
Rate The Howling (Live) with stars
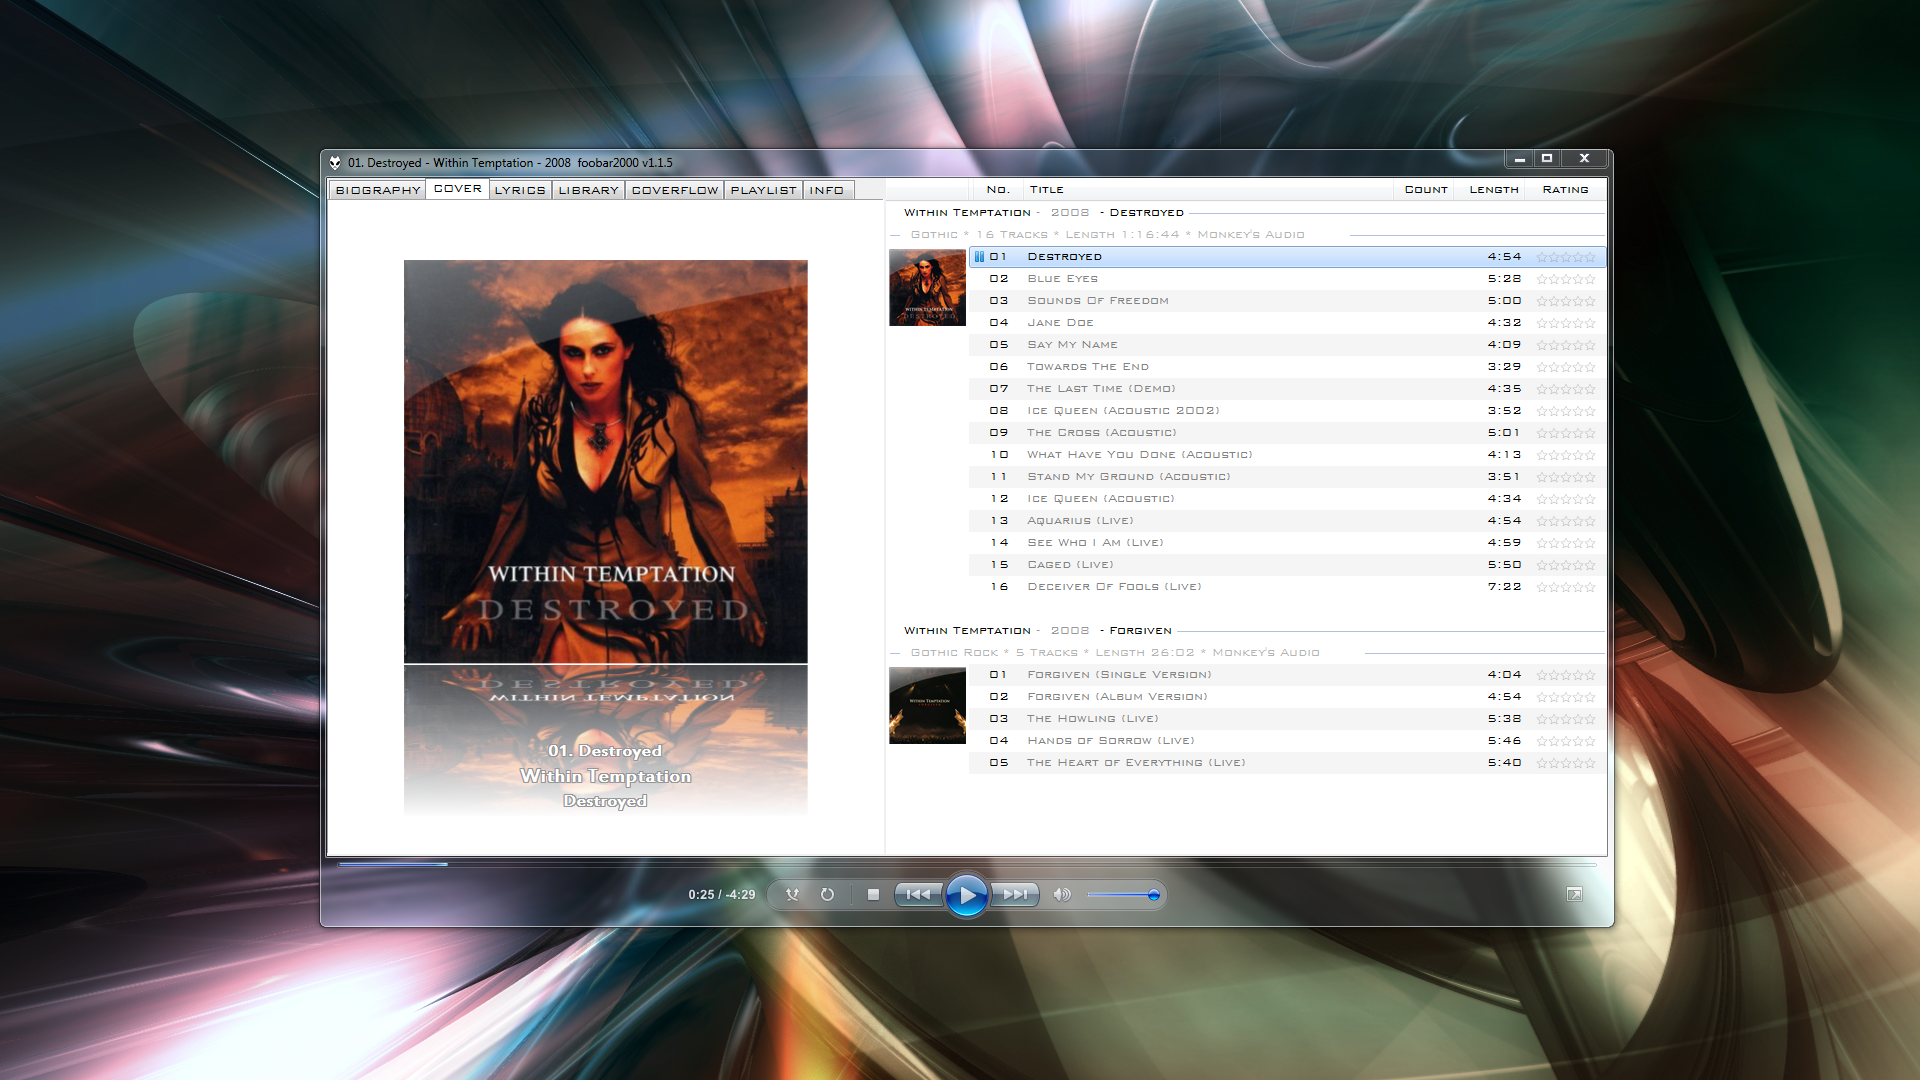click(x=1566, y=719)
